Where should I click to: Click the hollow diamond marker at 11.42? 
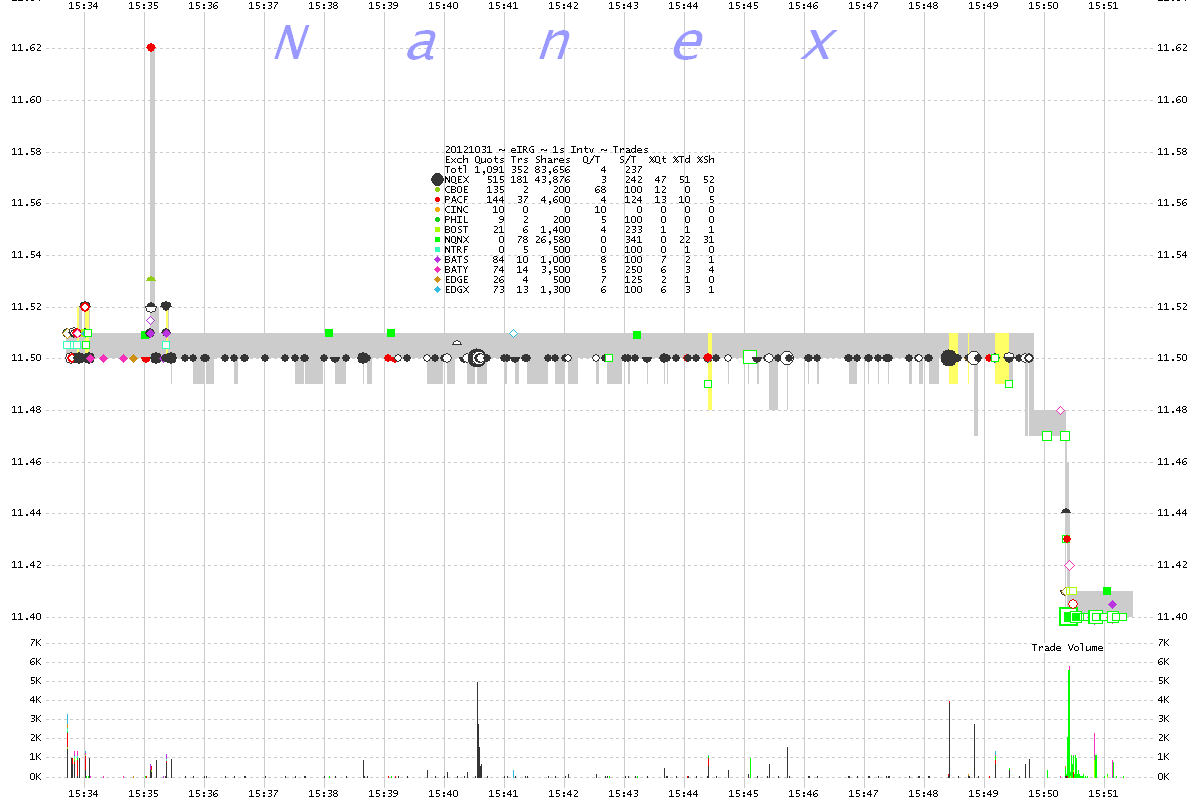[x=1068, y=565]
